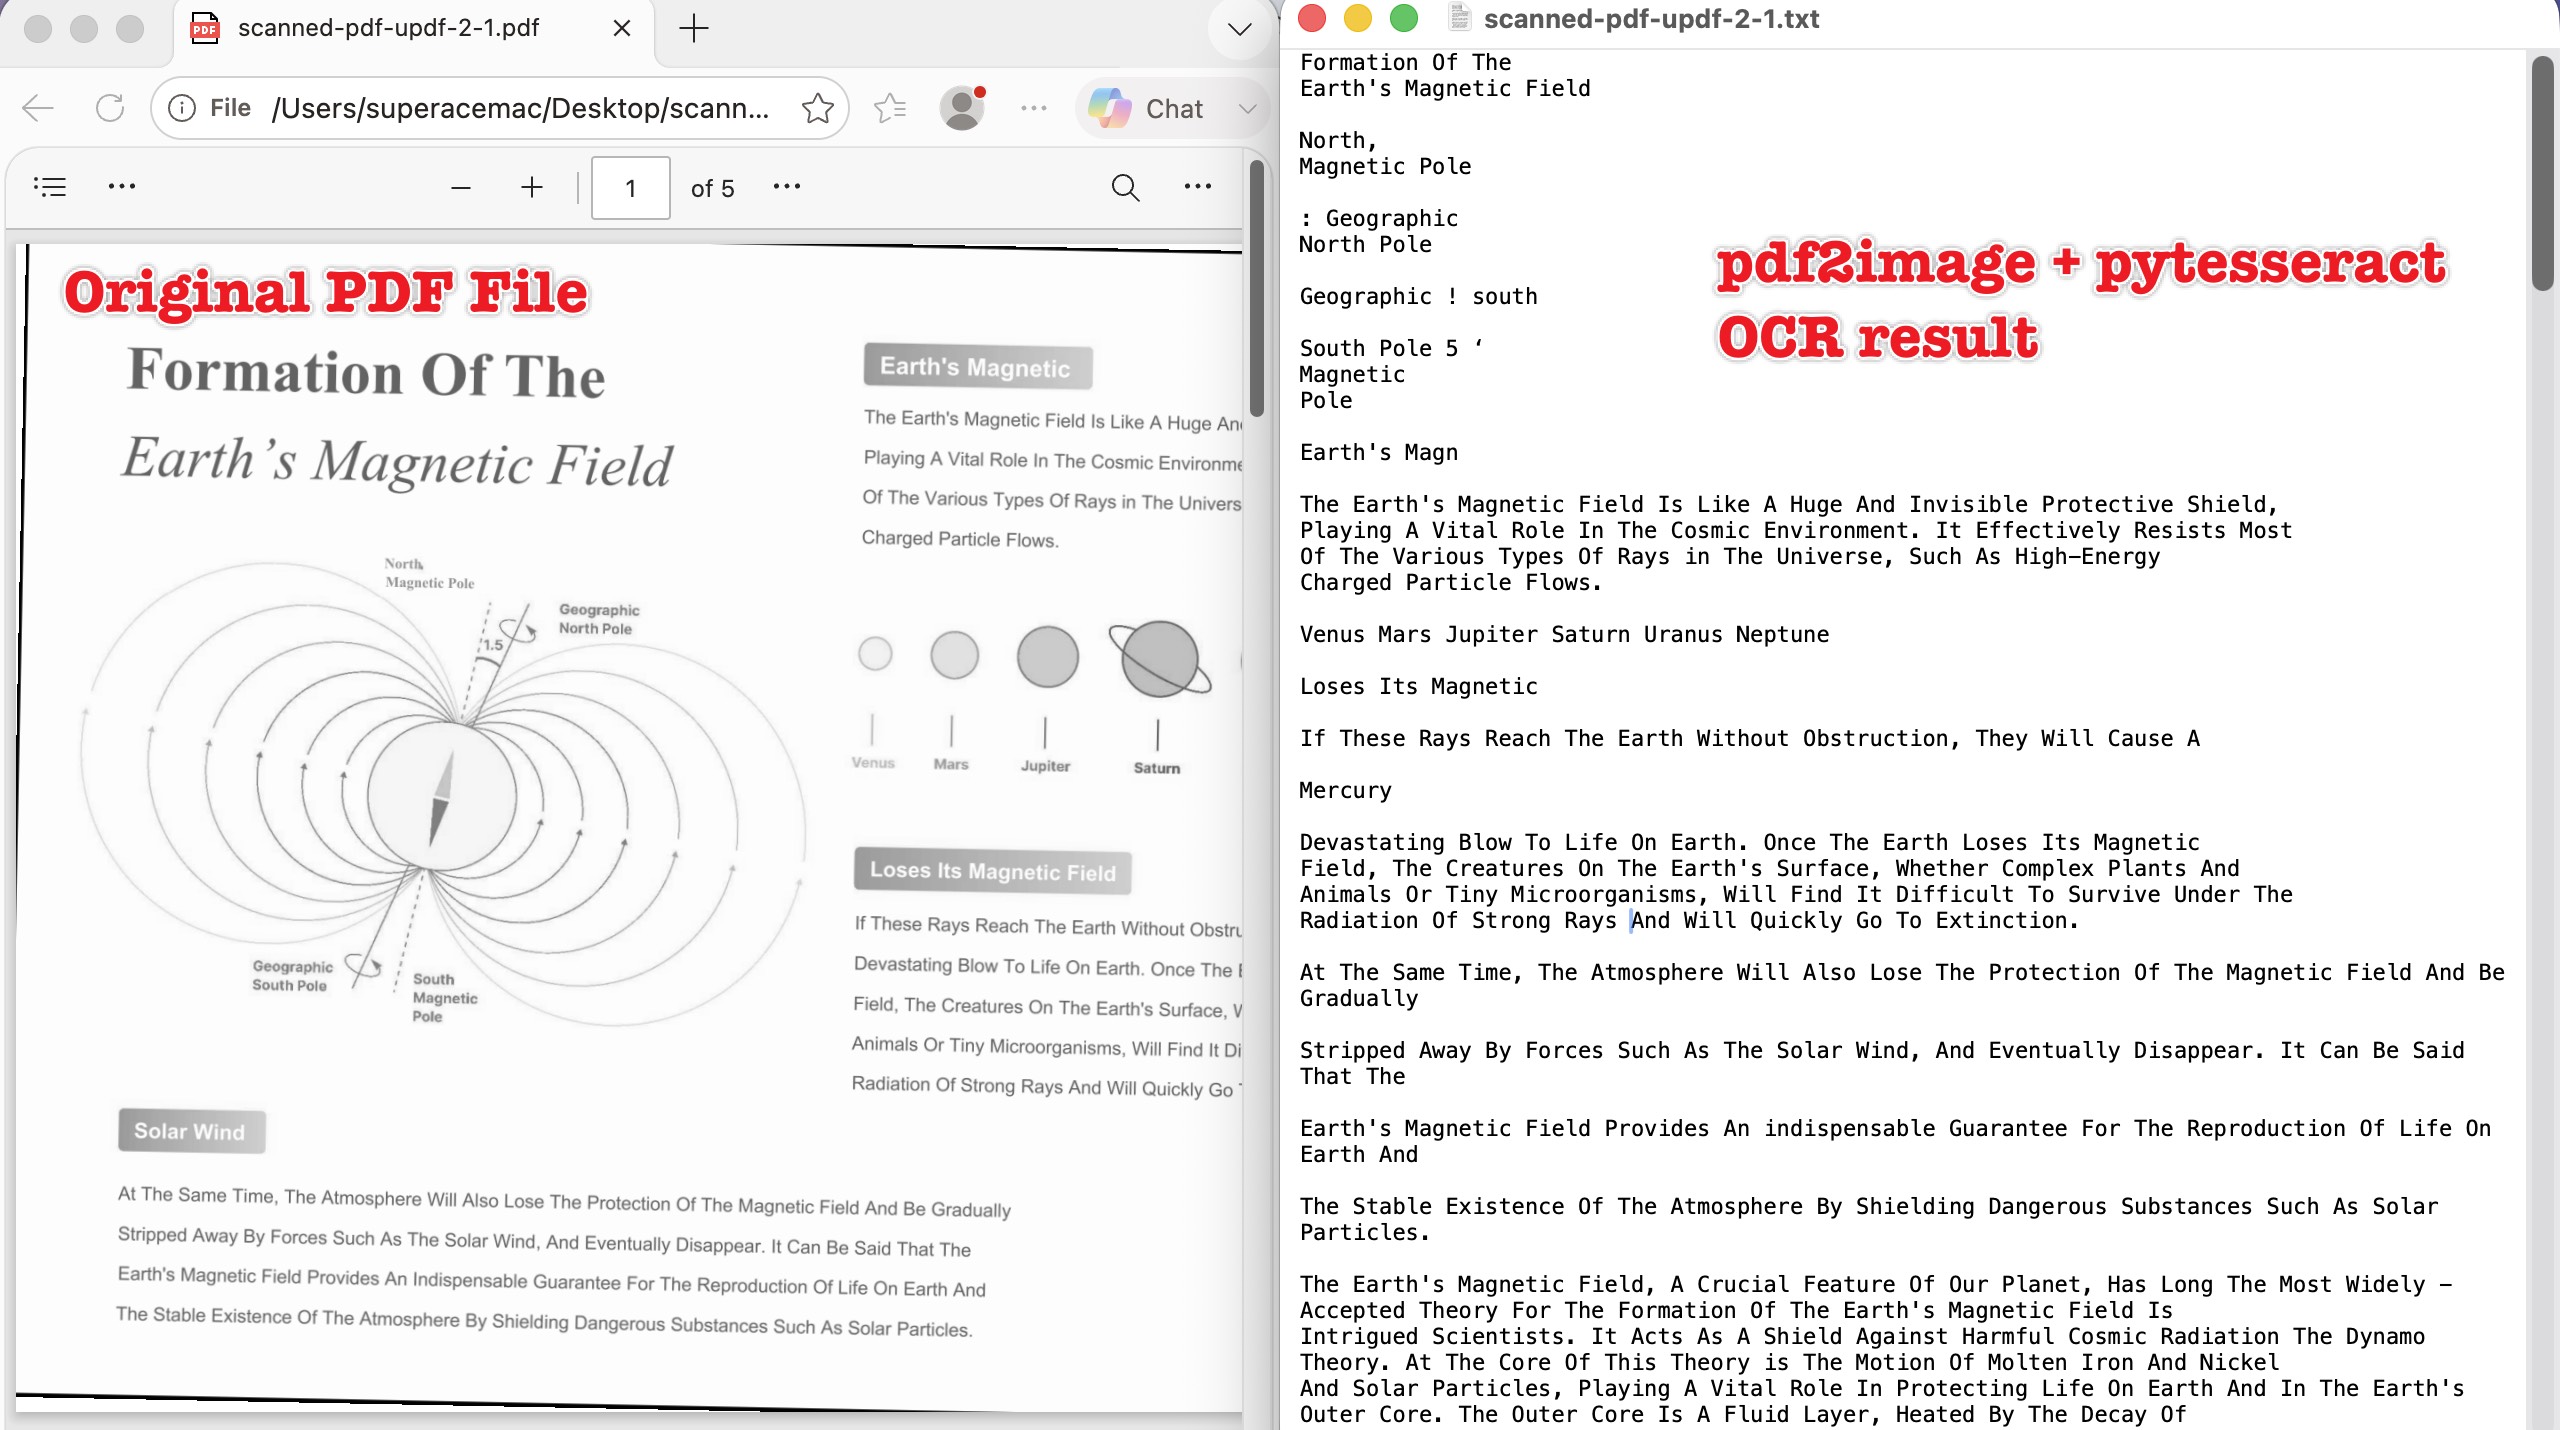Click "Earth's Magn" line in text file
The height and width of the screenshot is (1430, 2560).
pyautogui.click(x=1378, y=453)
